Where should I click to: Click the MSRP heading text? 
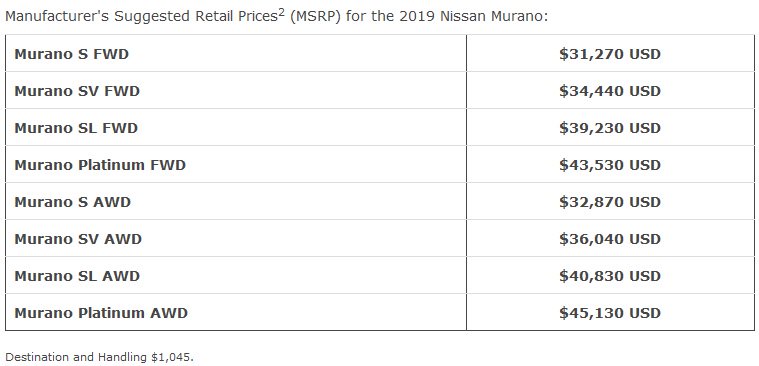click(315, 16)
